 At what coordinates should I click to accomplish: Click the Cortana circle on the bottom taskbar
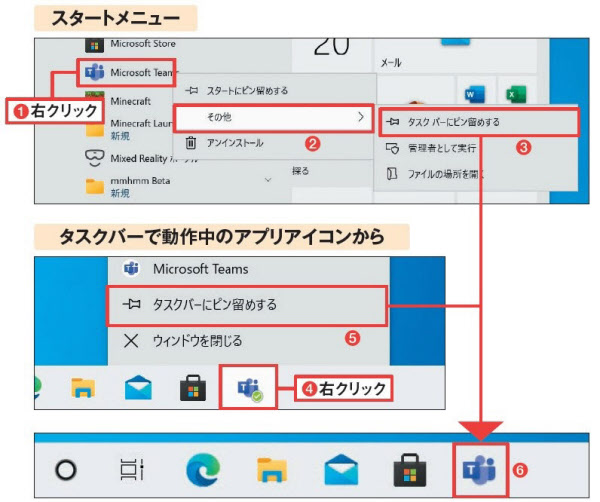point(66,469)
